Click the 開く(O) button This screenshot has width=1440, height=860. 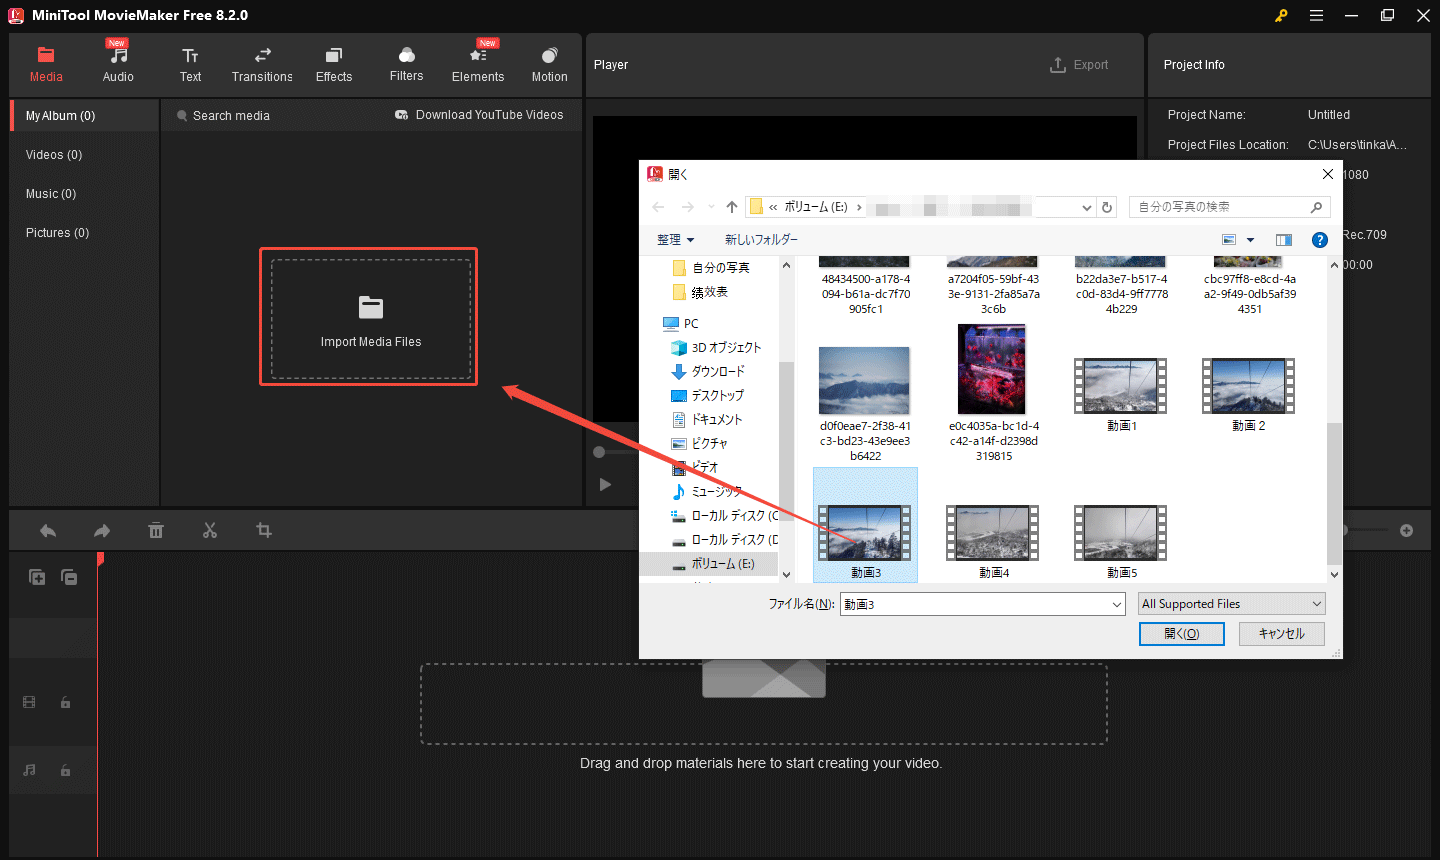(x=1181, y=634)
